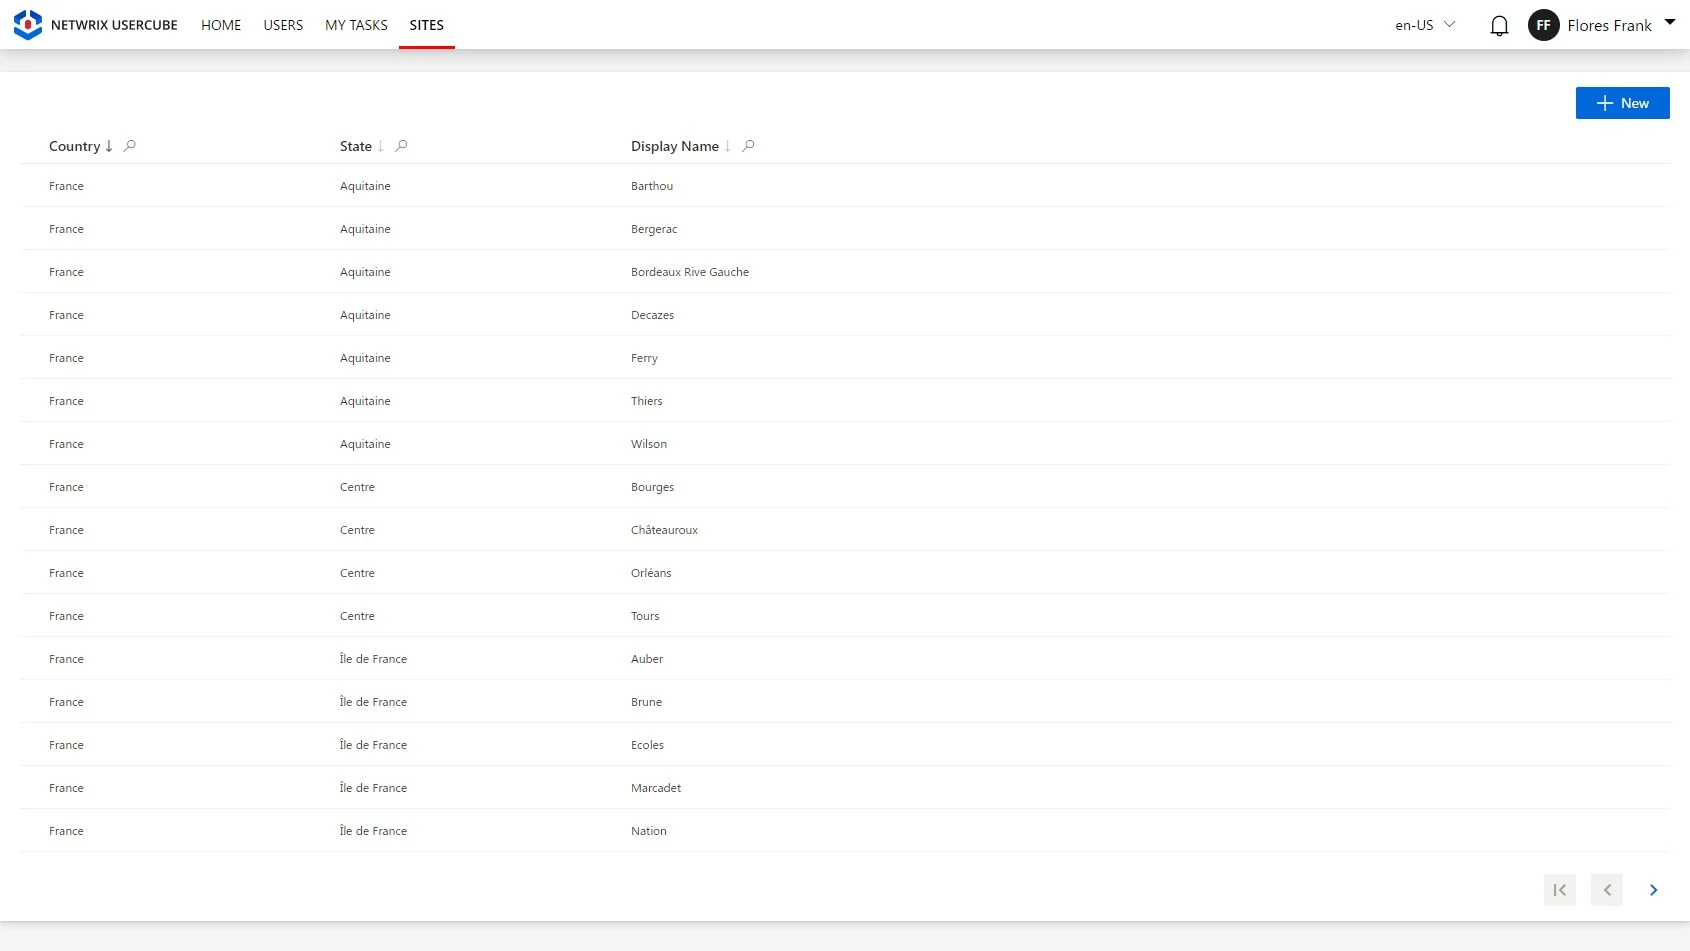Open search filter for State column
This screenshot has height=951, width=1690.
click(401, 146)
